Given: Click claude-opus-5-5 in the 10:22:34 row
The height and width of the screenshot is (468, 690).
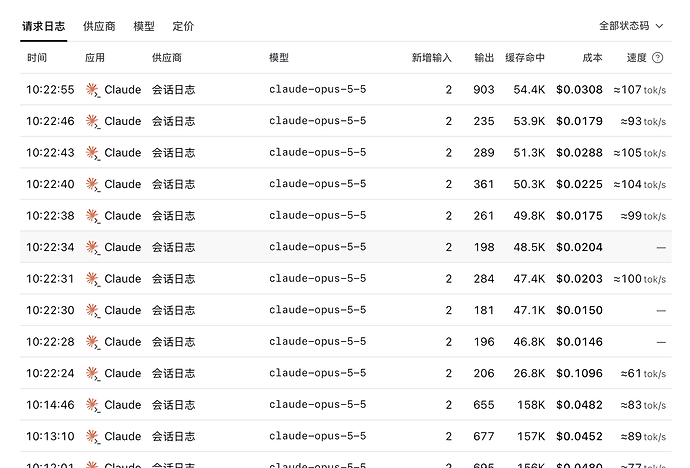Looking at the screenshot, I should pos(318,247).
